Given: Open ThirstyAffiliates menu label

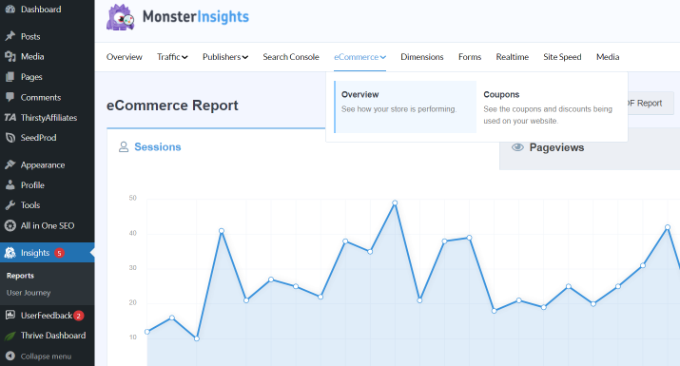Looking at the screenshot, I should tap(49, 118).
